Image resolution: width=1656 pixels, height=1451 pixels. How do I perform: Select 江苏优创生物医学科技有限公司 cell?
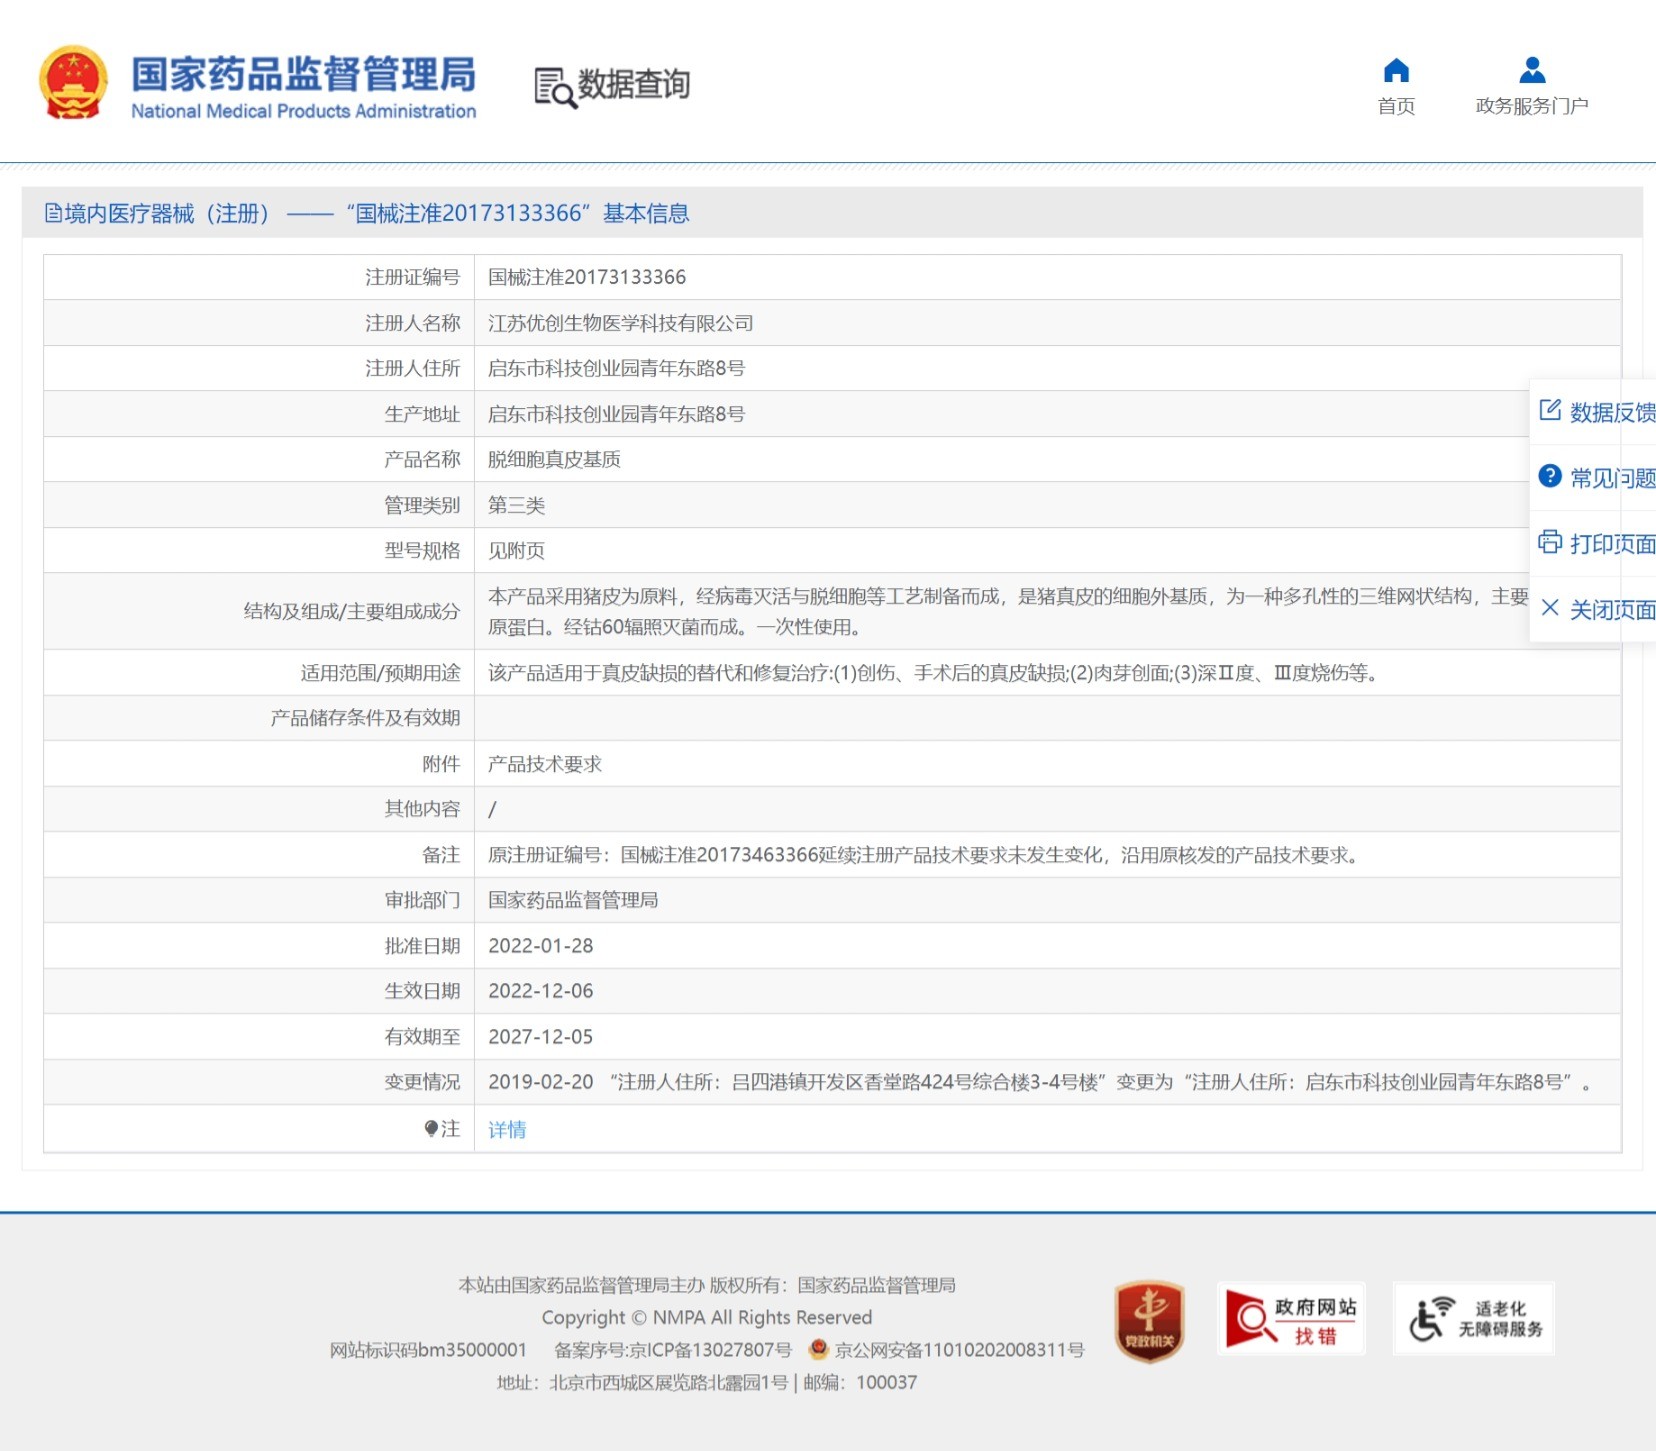pos(621,323)
